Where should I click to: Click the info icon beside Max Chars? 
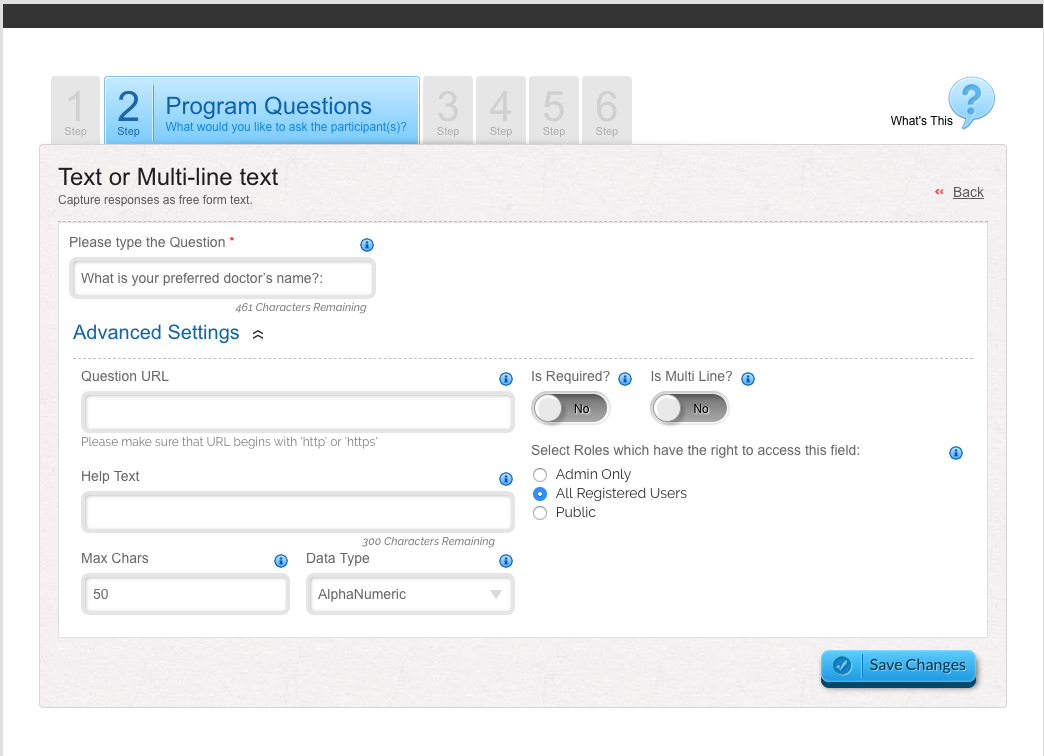pyautogui.click(x=280, y=561)
